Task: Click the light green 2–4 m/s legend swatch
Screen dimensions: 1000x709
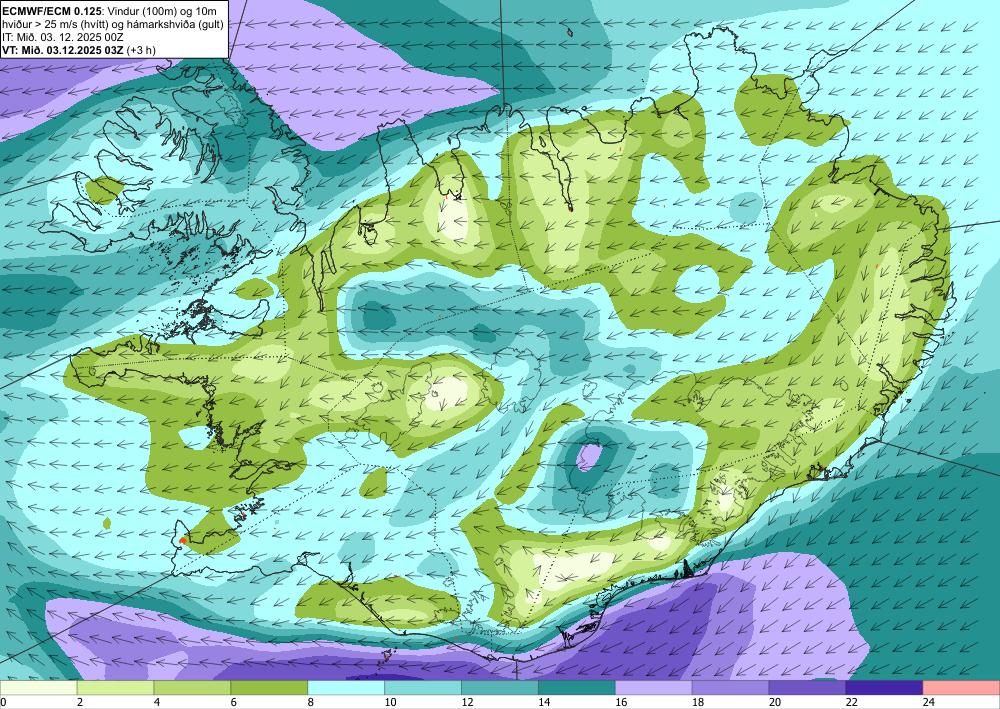Action: pyautogui.click(x=115, y=688)
